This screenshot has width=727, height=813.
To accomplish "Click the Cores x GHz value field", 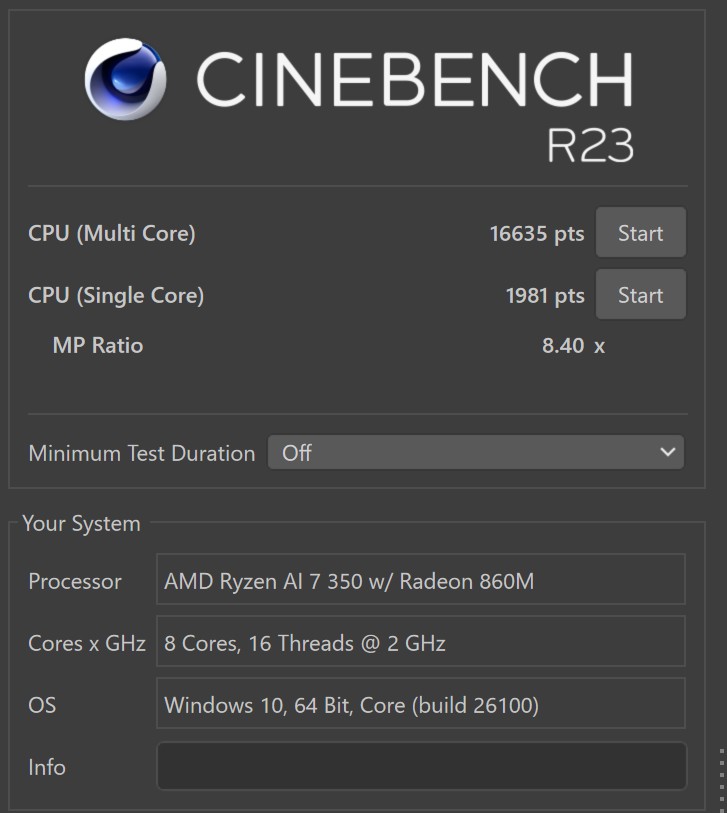I will [x=421, y=643].
